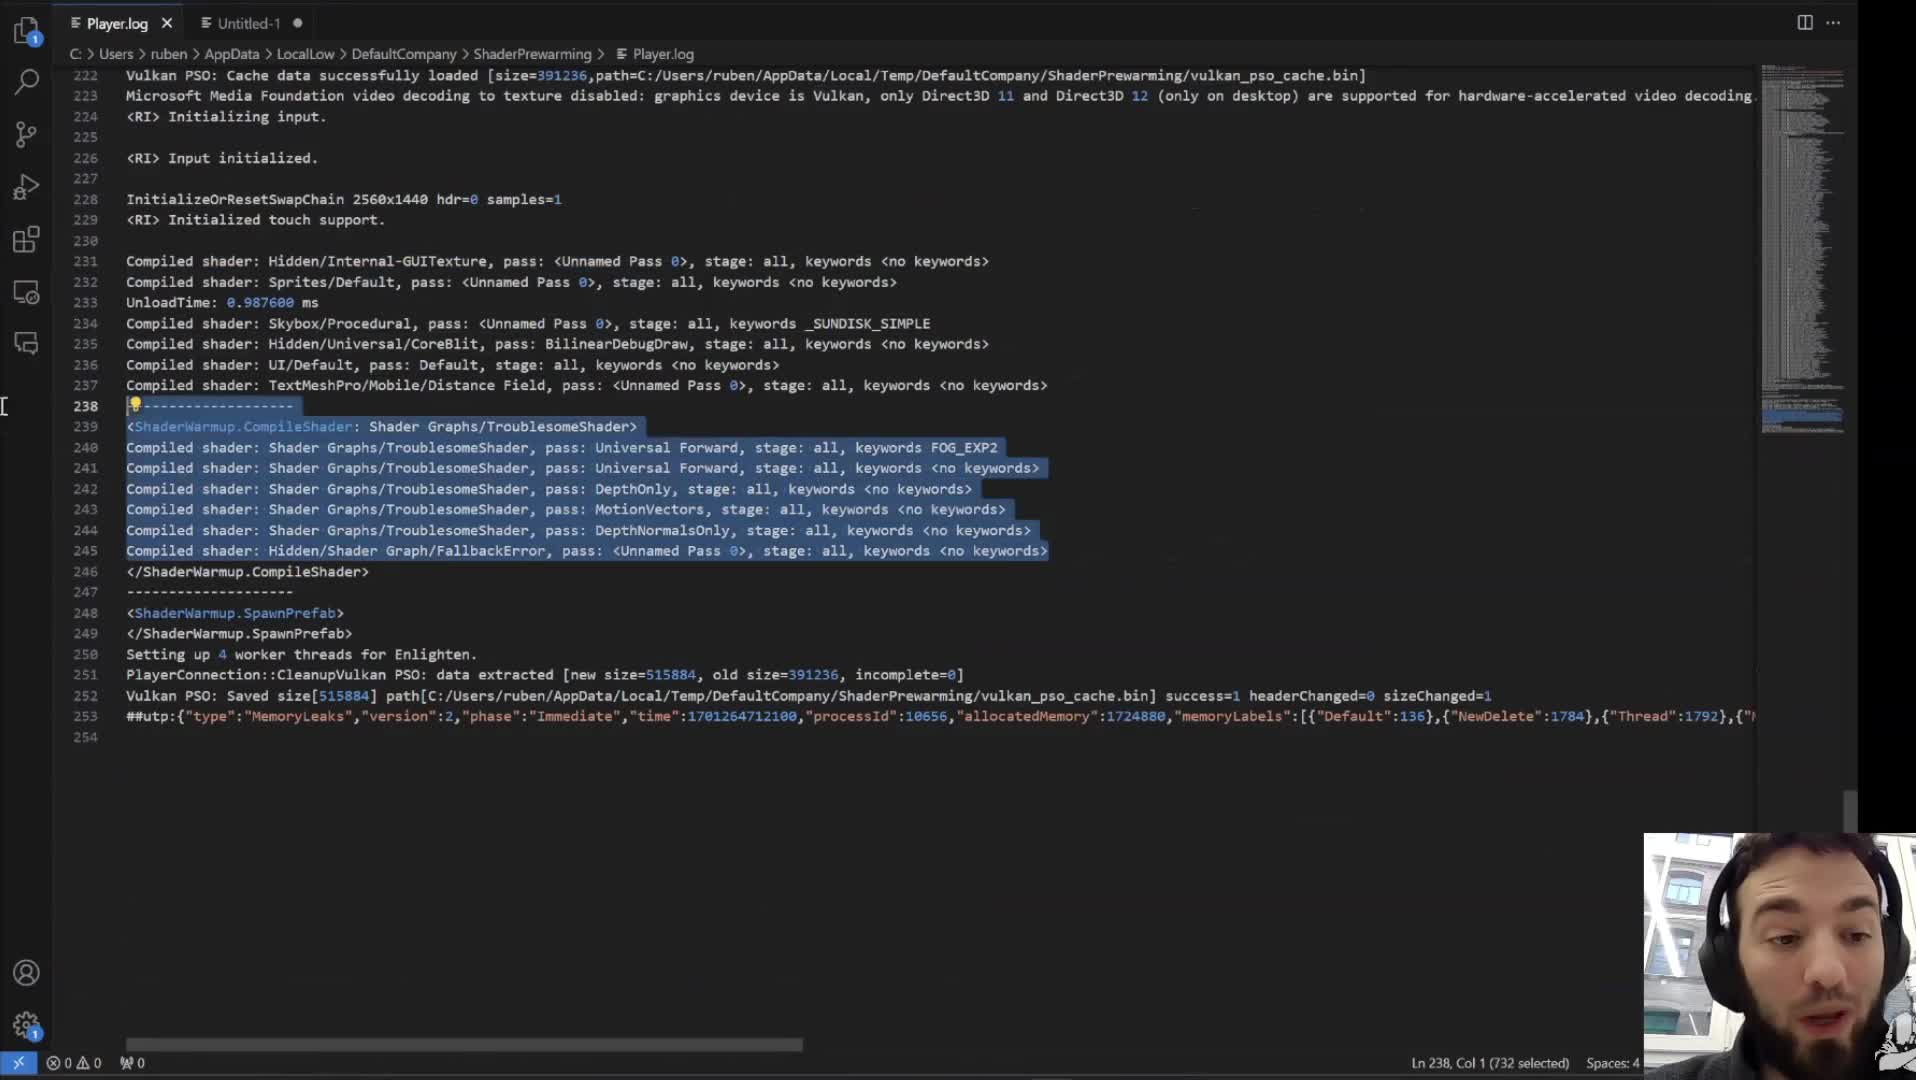Open the DefaultCompany breadcrumb dropdown
The image size is (1916, 1080).
405,54
